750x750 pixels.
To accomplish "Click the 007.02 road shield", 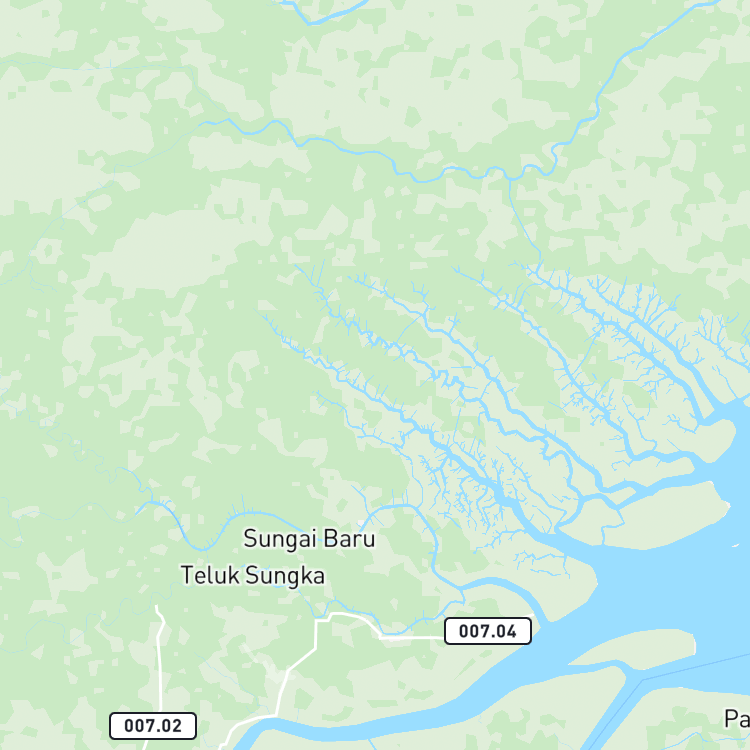I will point(153,726).
